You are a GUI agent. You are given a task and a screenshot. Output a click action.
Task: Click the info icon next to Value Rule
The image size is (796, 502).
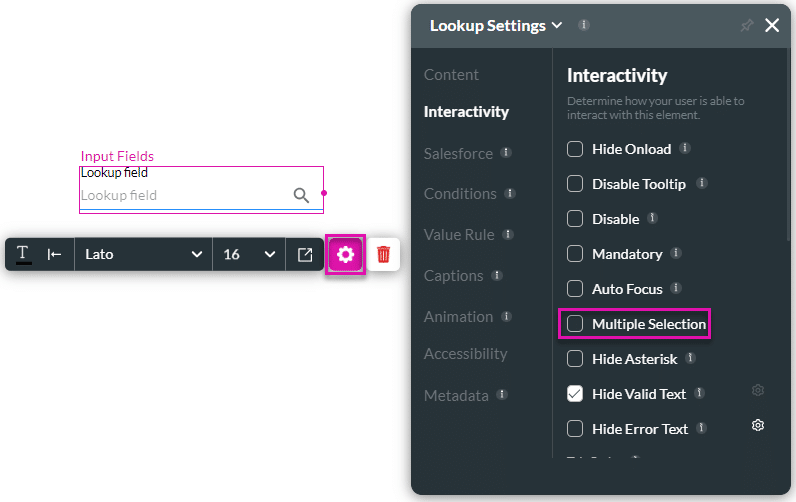[508, 234]
